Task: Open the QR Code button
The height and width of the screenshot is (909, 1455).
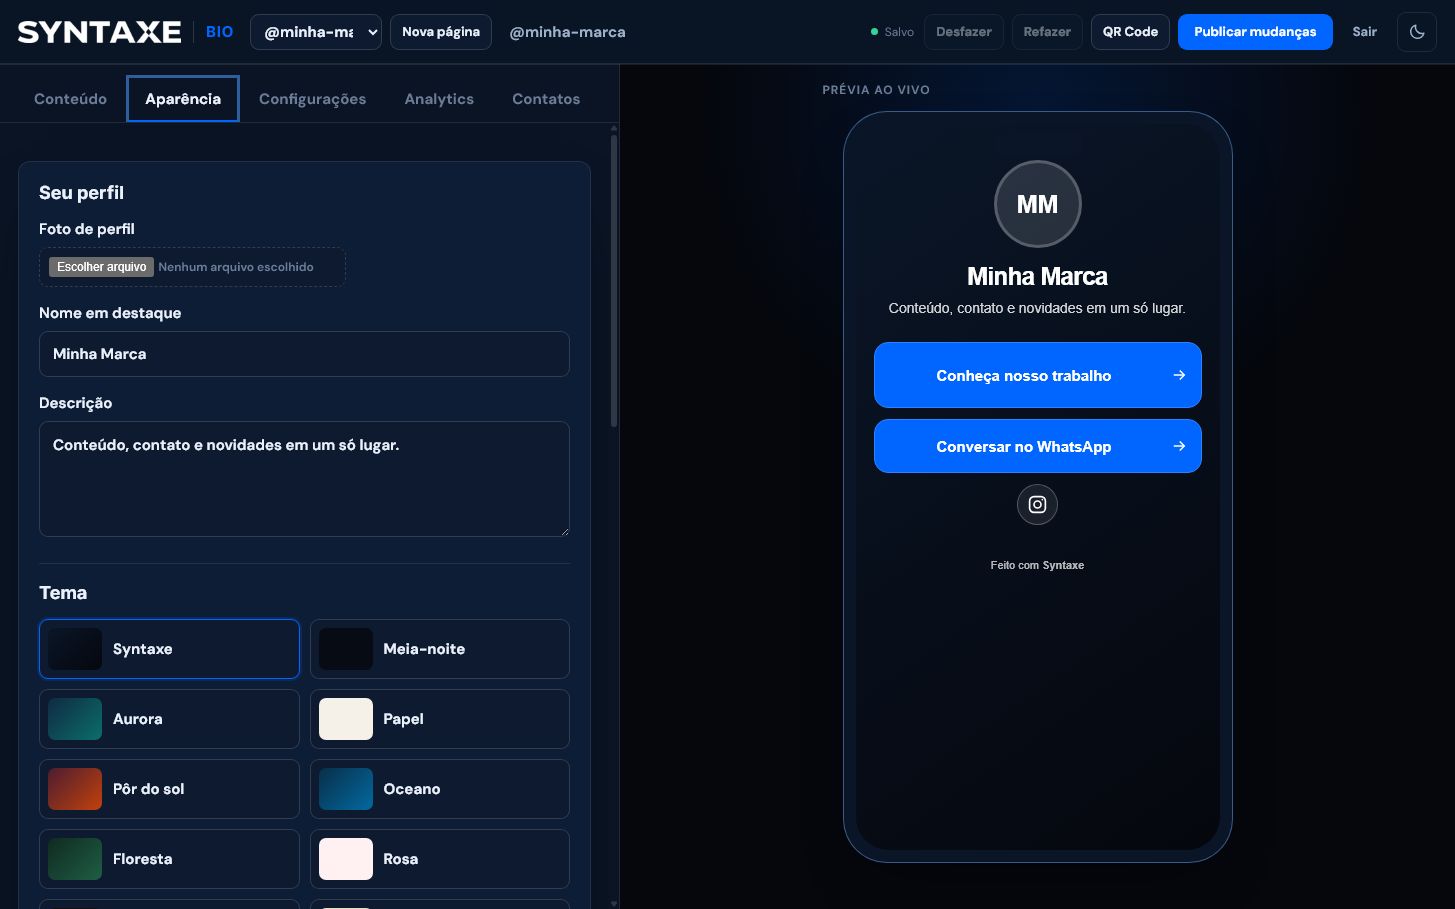Action: click(1130, 32)
